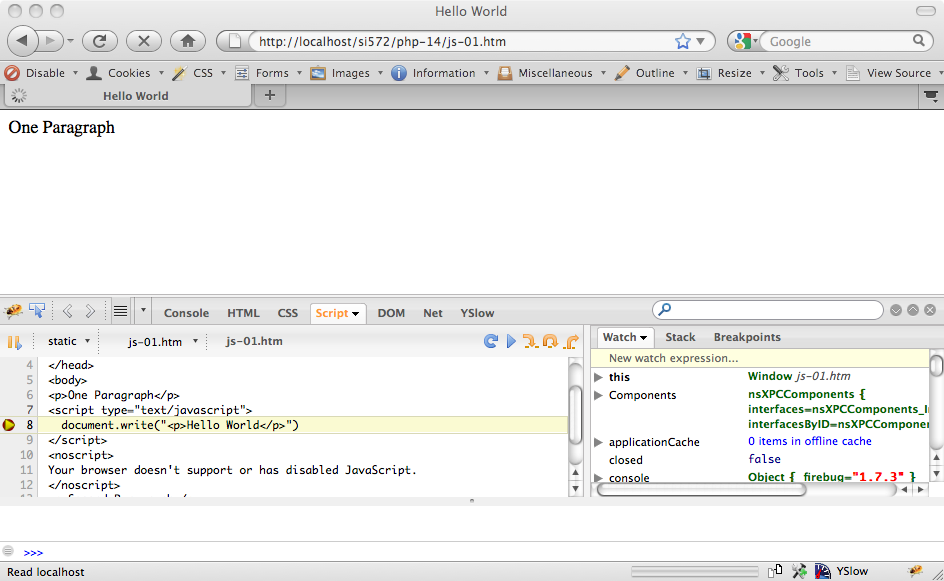Image resolution: width=944 pixels, height=581 pixels.
Task: Click the Google search magnifier icon
Action: coord(918,40)
